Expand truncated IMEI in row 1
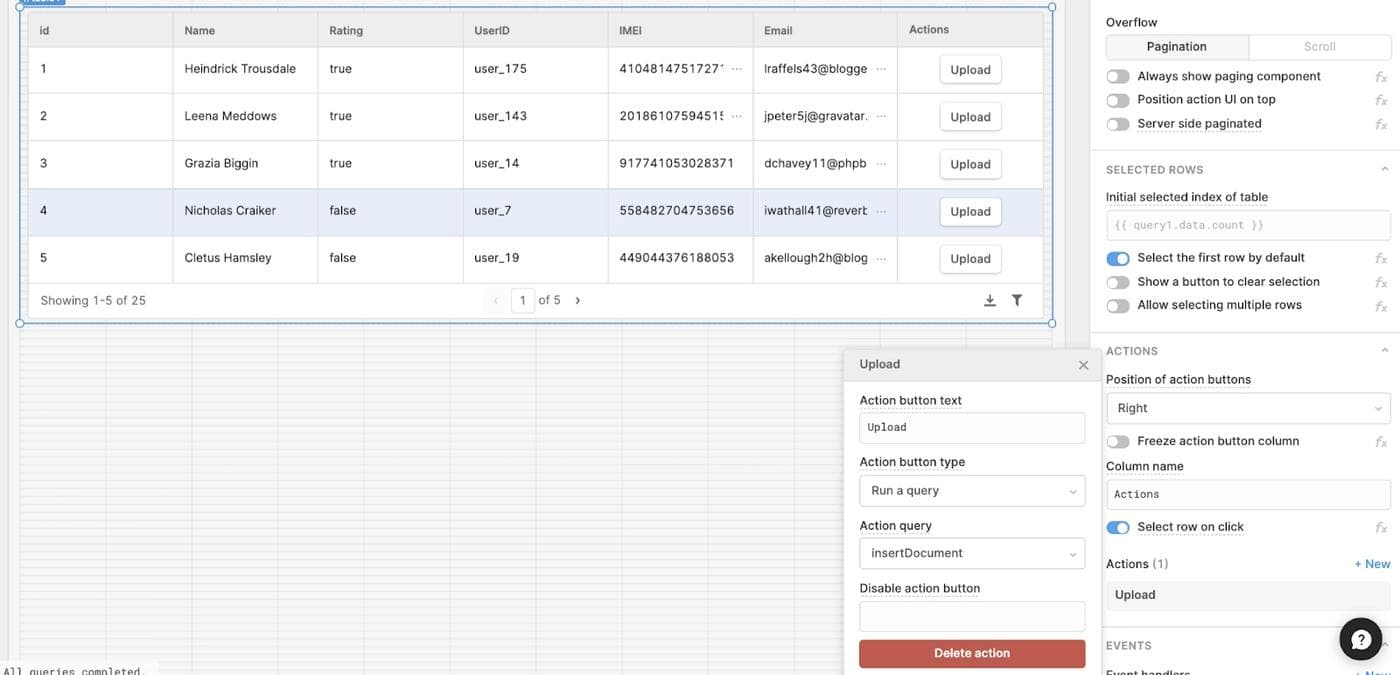 click(x=737, y=69)
